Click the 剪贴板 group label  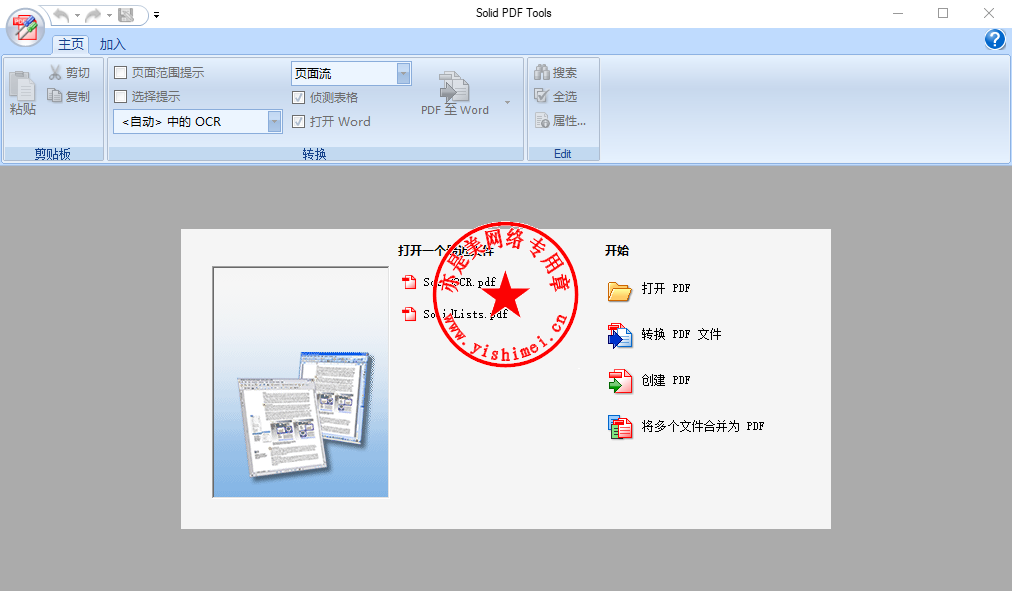pos(53,154)
